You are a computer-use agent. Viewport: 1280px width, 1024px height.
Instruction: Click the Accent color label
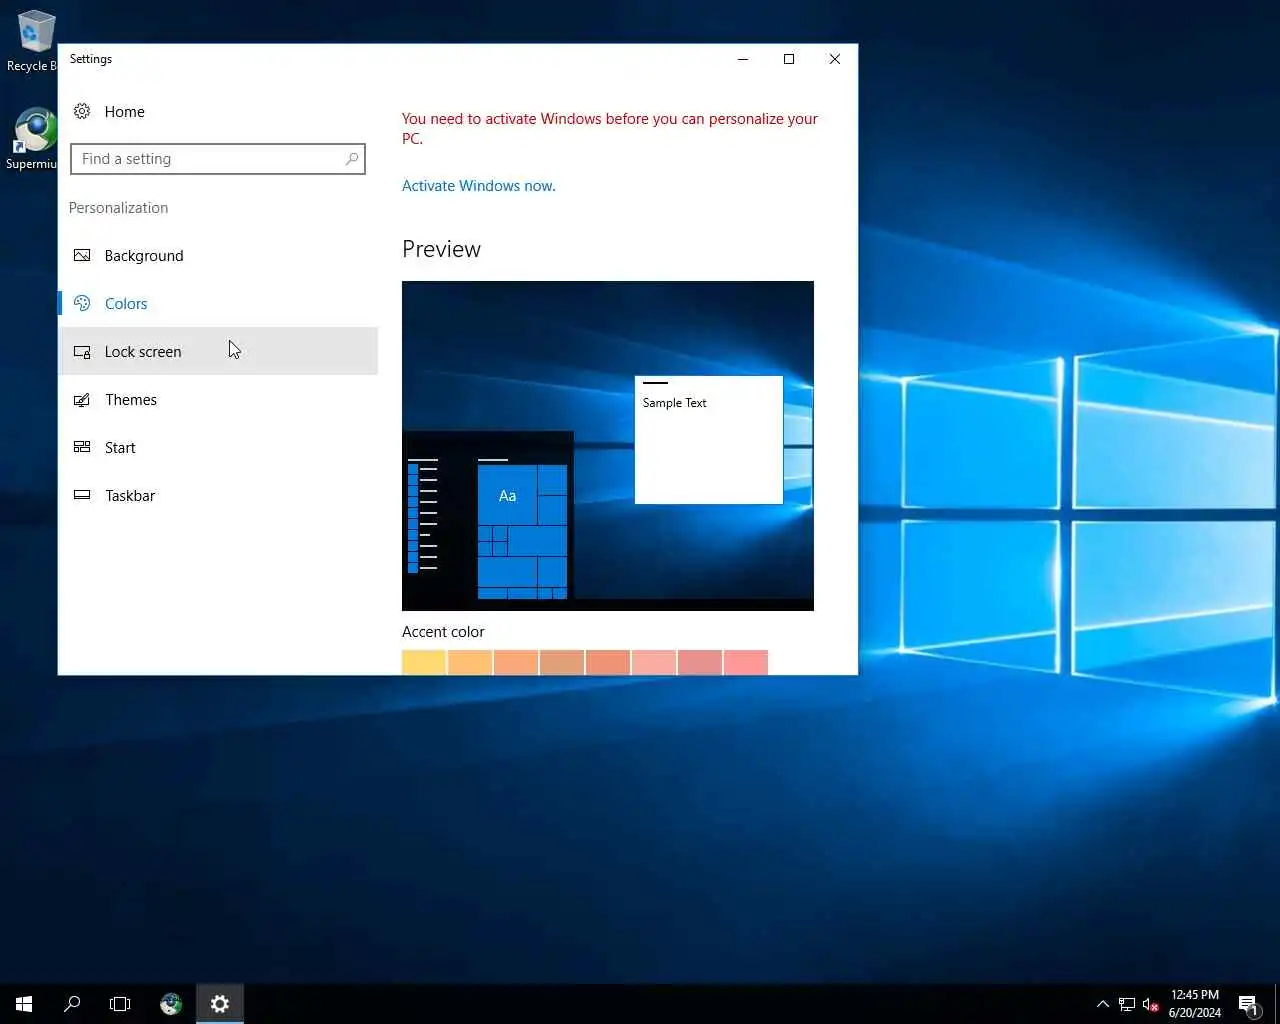[443, 632]
